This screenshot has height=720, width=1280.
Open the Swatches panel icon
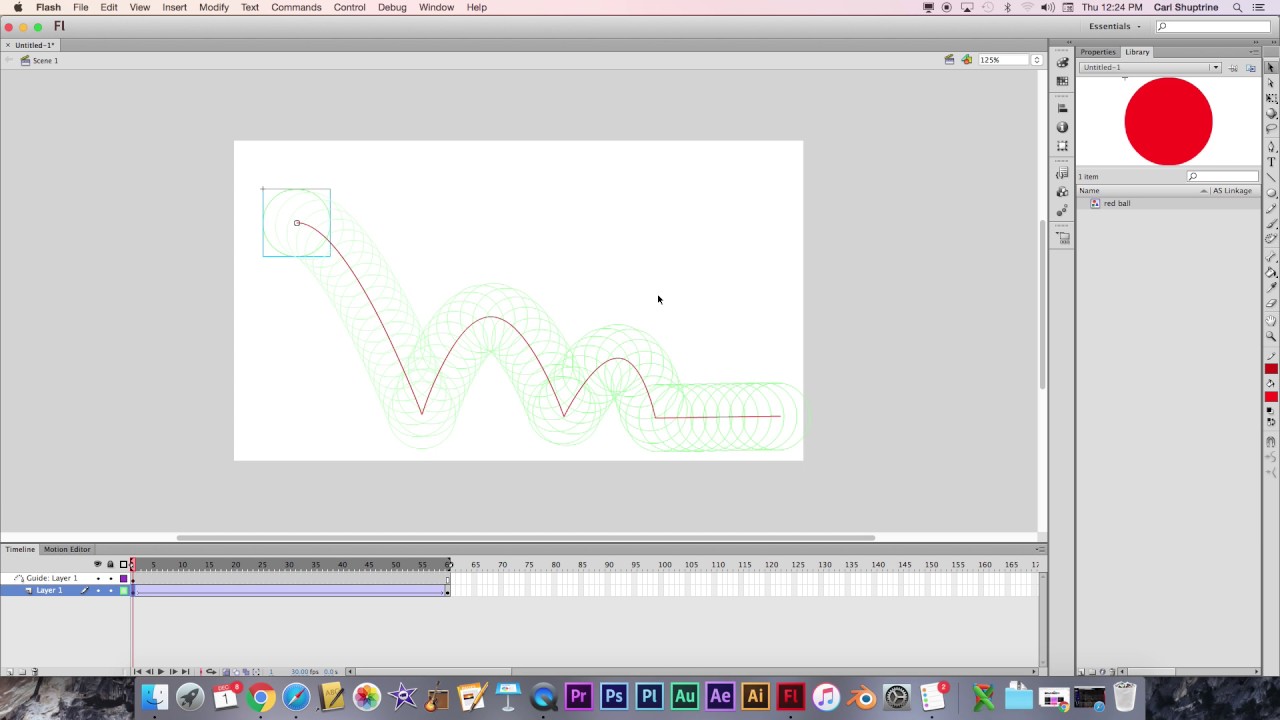click(1062, 81)
